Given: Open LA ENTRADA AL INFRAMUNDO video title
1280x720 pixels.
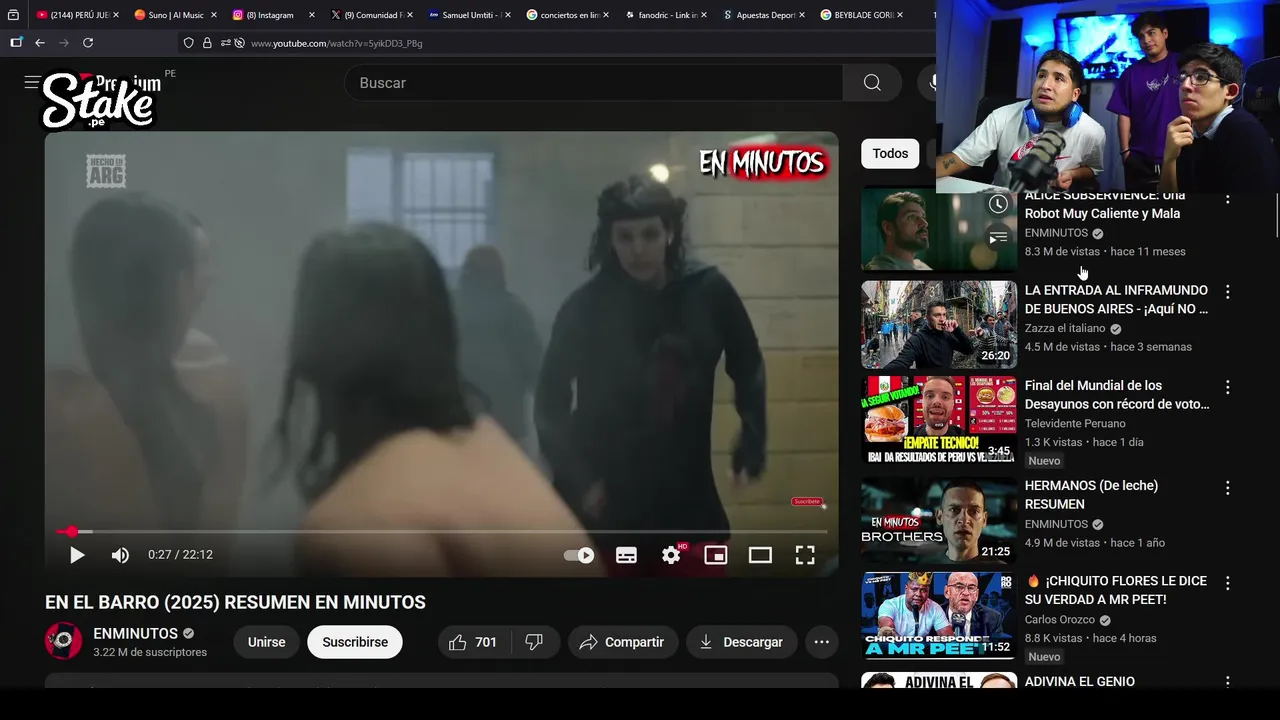Looking at the screenshot, I should [1116, 300].
